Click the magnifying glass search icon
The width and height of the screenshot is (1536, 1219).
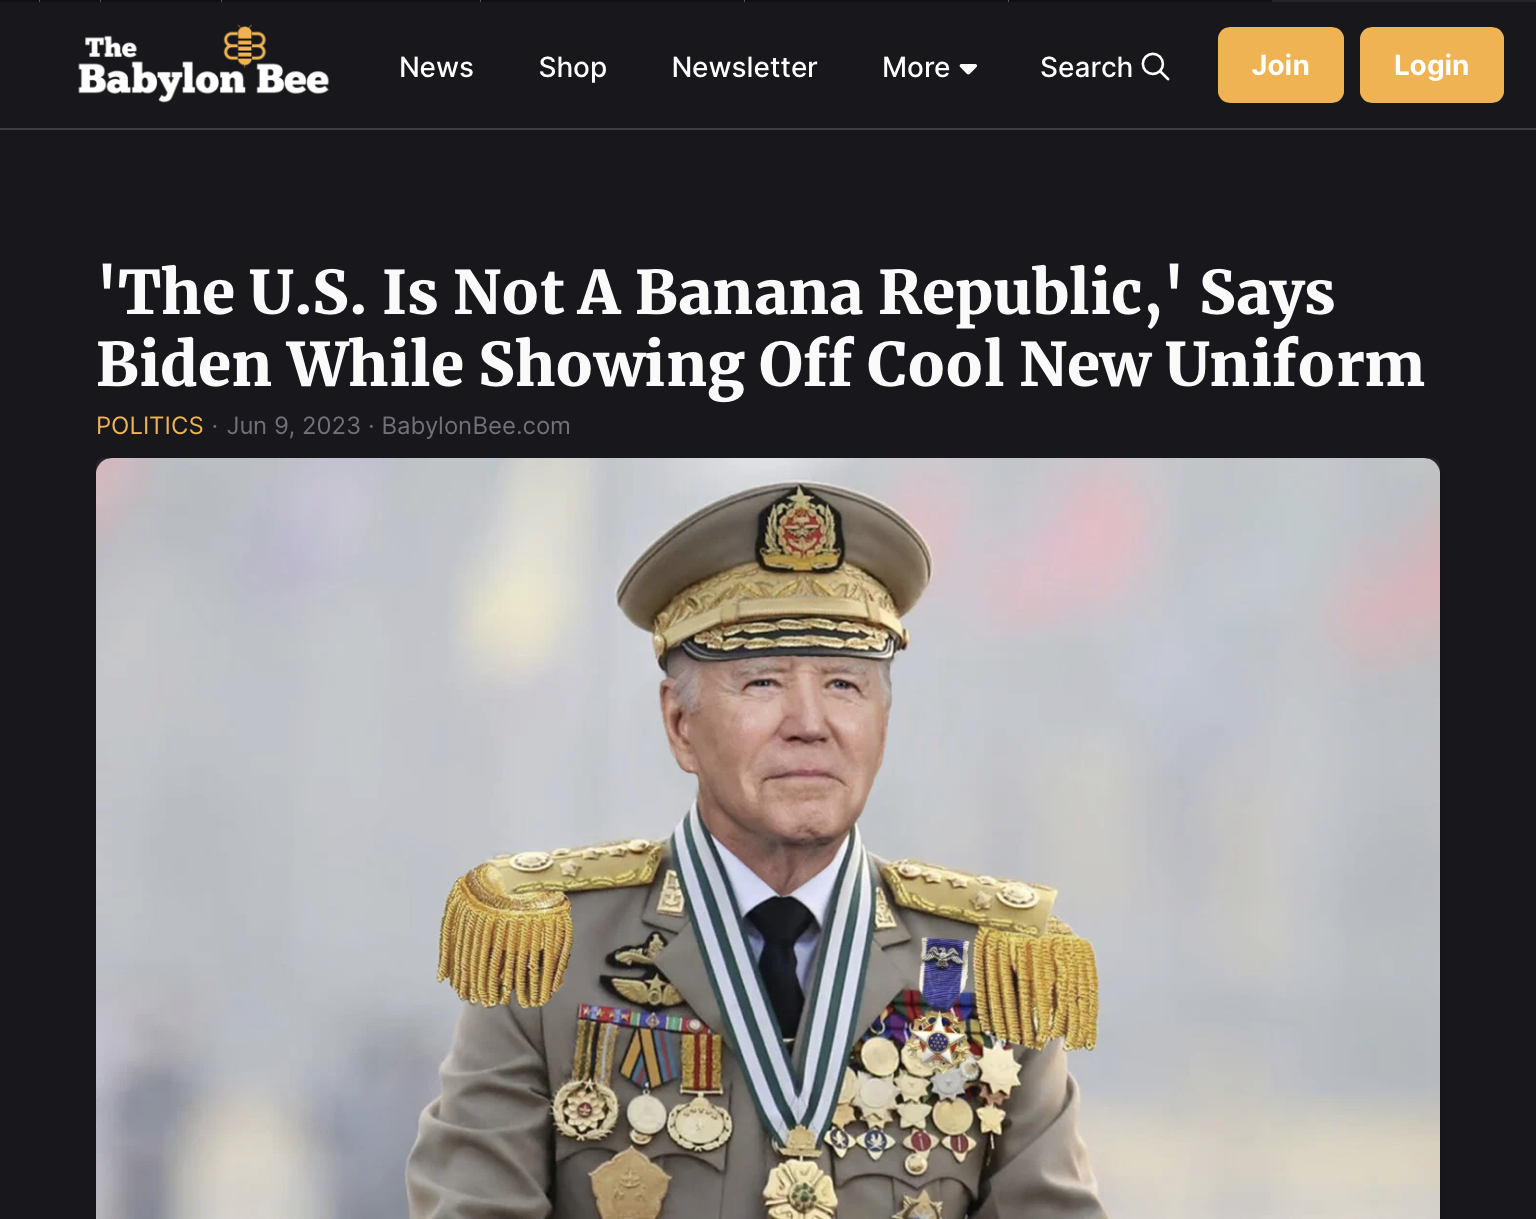(x=1156, y=66)
